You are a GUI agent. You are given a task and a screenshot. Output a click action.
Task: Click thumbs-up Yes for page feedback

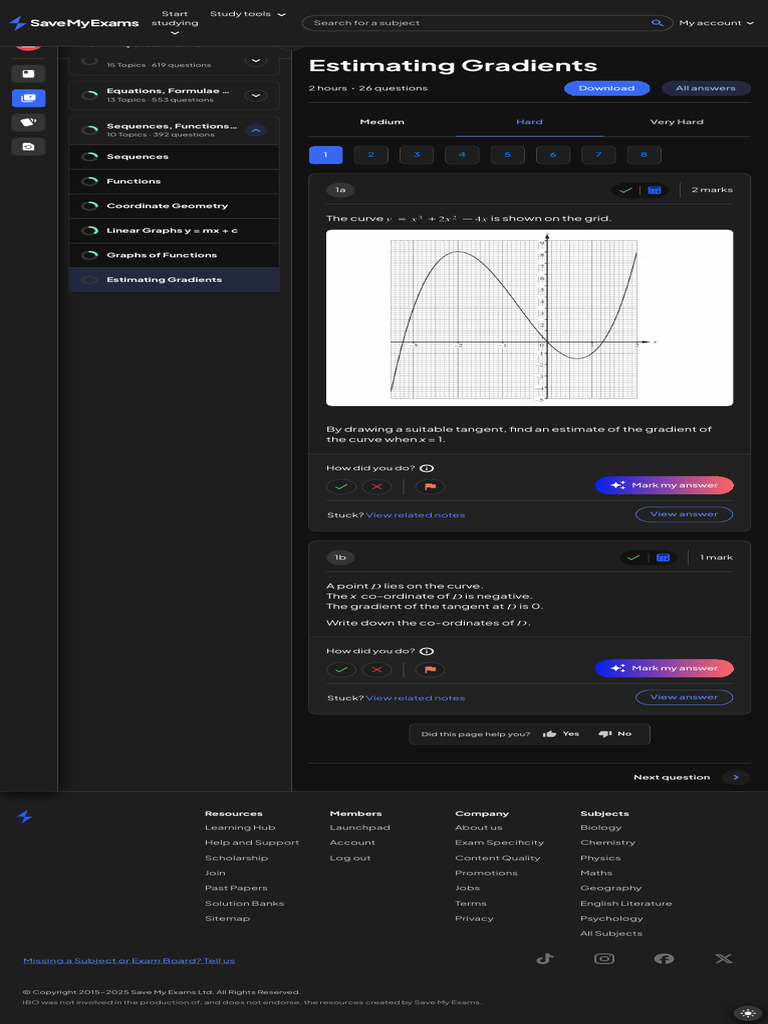pyautogui.click(x=561, y=734)
